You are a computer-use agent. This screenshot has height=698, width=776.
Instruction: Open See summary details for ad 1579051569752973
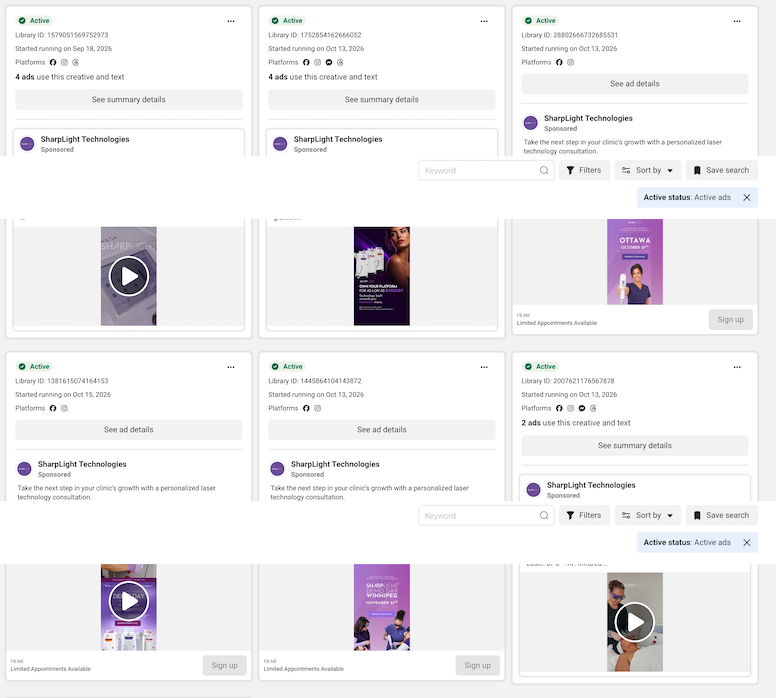129,100
